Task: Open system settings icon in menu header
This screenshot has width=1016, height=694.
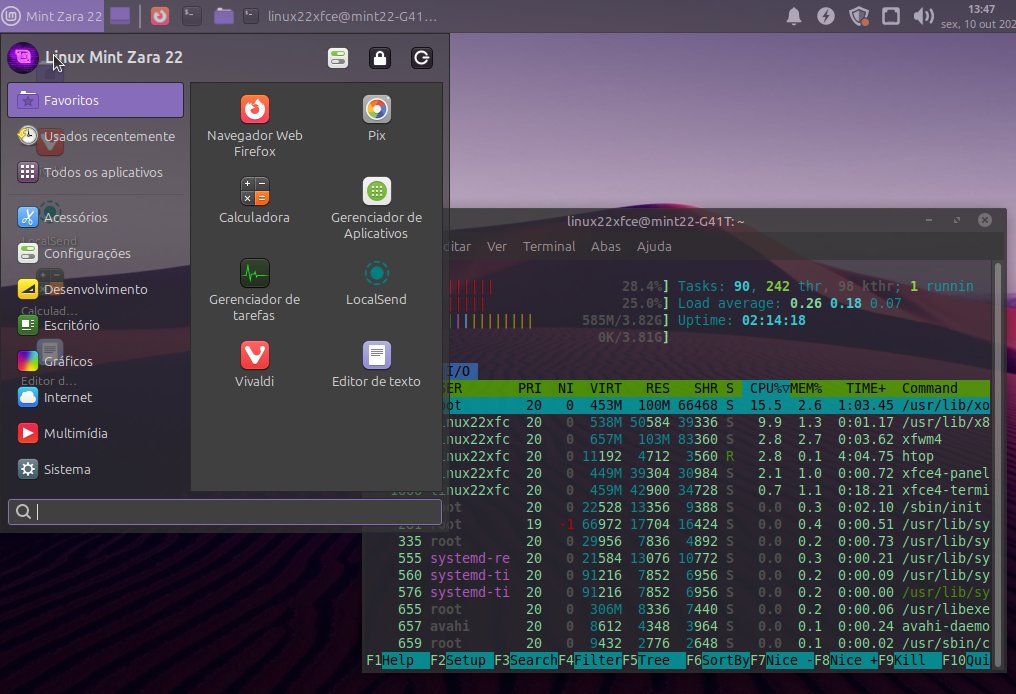Action: tap(338, 58)
